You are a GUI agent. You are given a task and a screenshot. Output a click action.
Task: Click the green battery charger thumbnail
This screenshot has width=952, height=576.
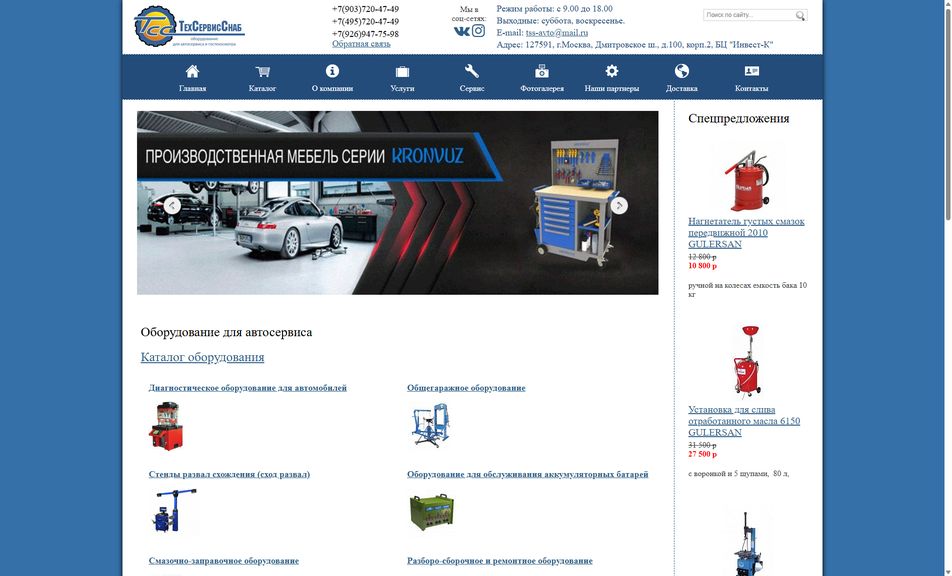pos(432,512)
